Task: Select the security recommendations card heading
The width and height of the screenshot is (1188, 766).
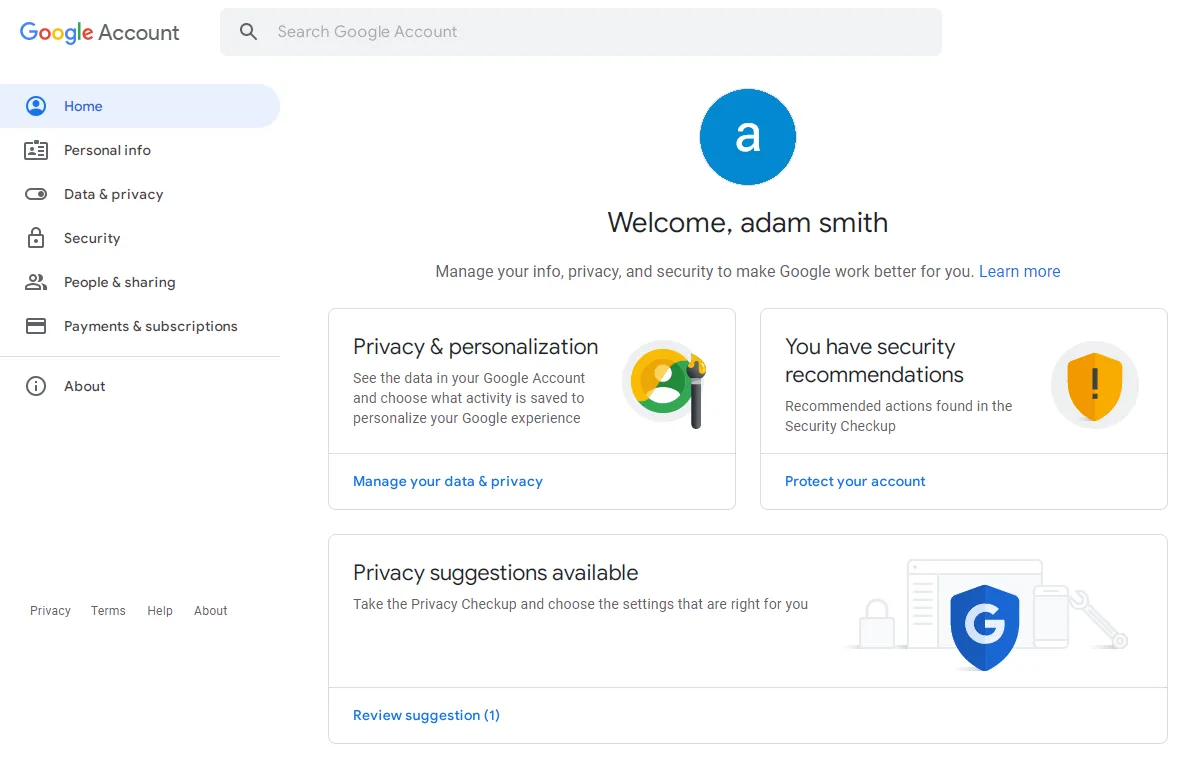Action: (x=874, y=361)
